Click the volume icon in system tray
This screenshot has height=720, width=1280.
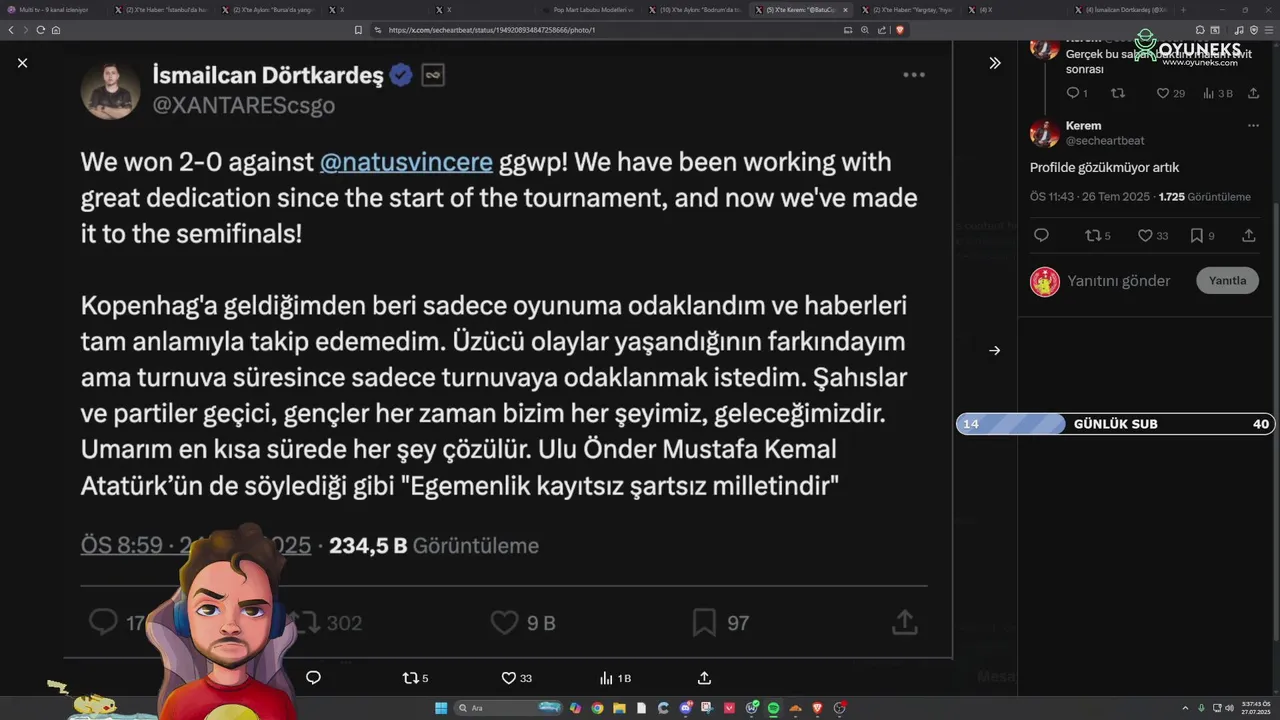tap(1230, 708)
